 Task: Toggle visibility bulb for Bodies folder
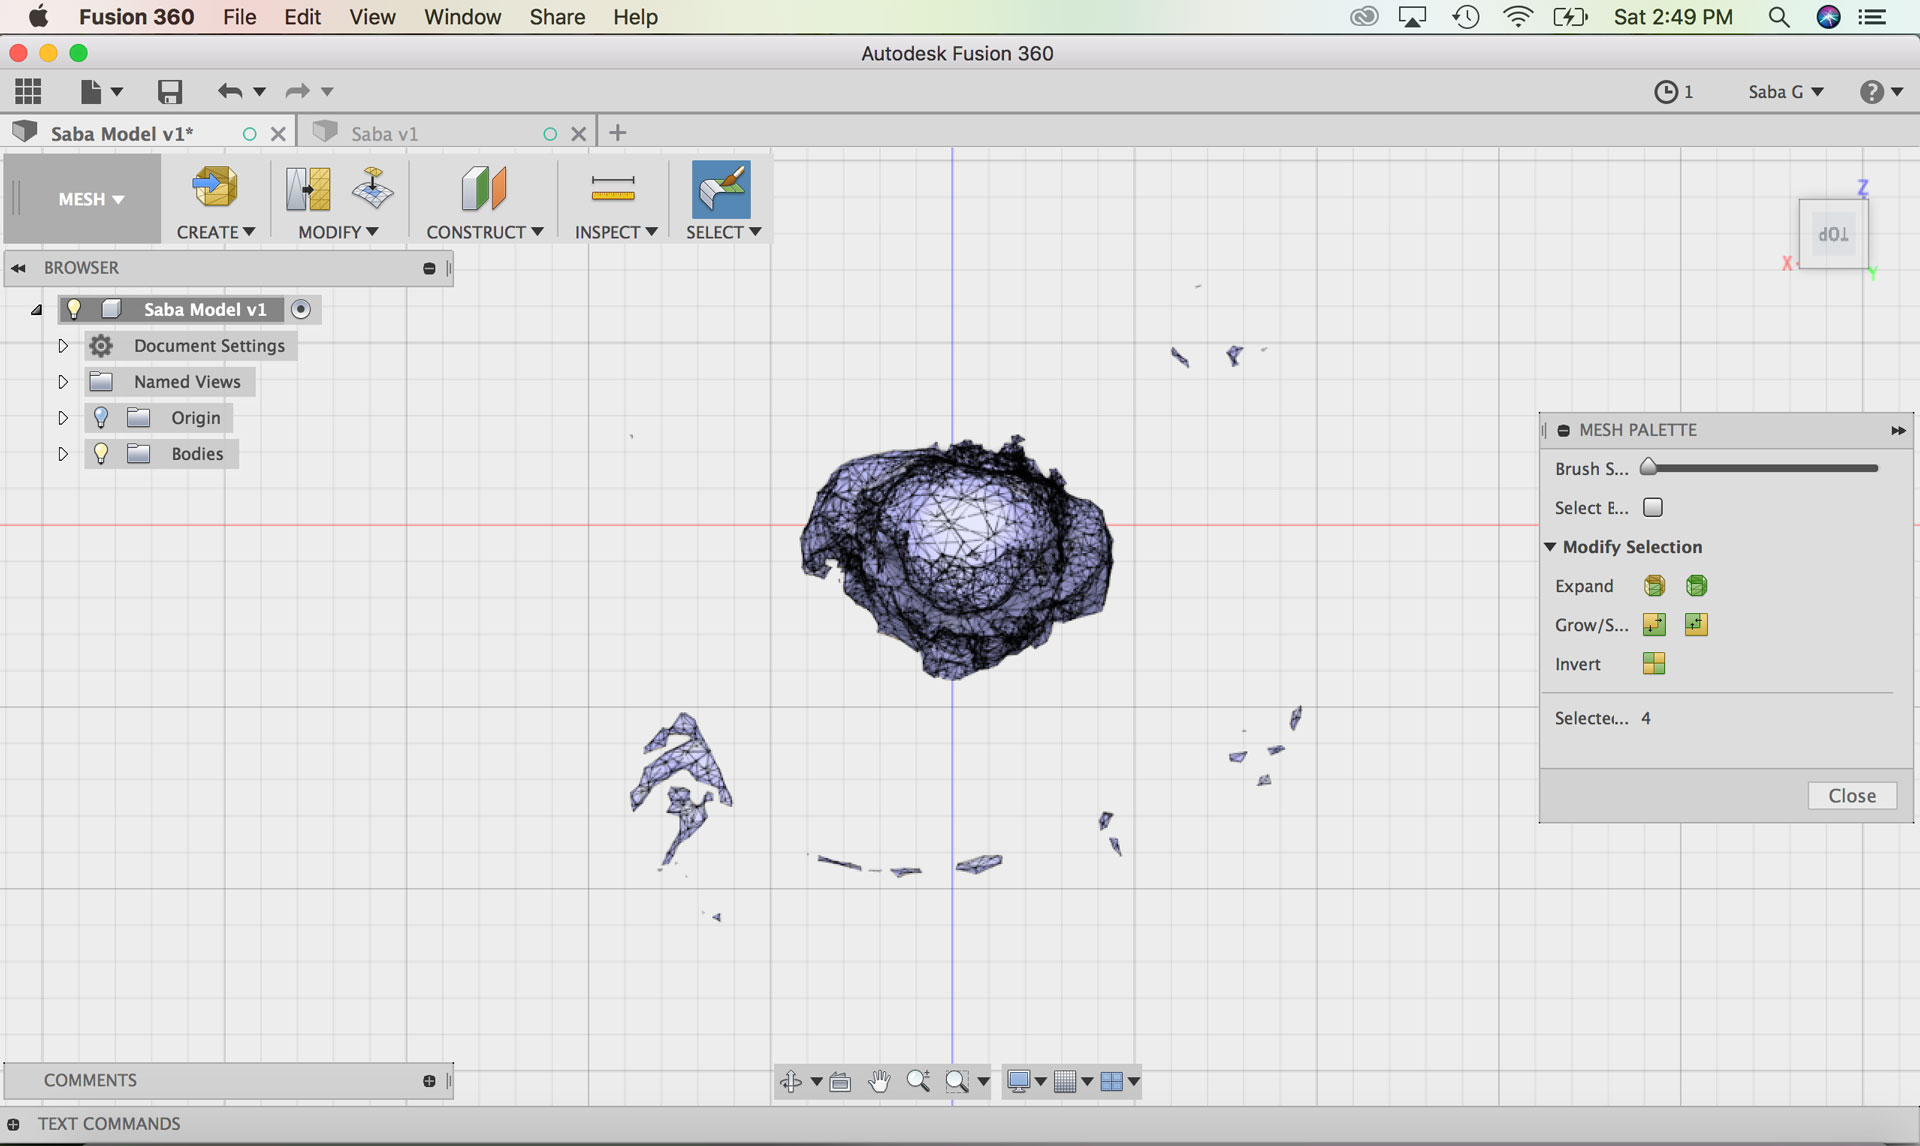point(101,454)
